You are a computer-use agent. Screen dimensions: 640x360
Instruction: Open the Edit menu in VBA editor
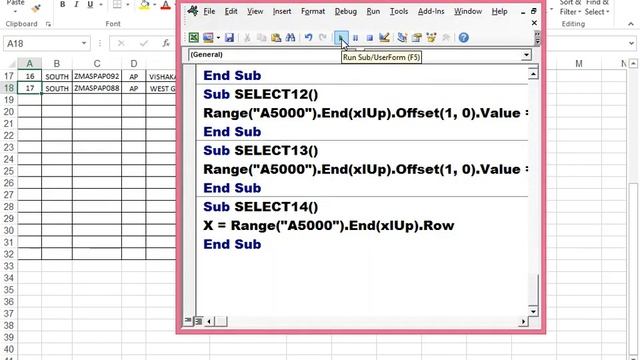click(x=231, y=11)
